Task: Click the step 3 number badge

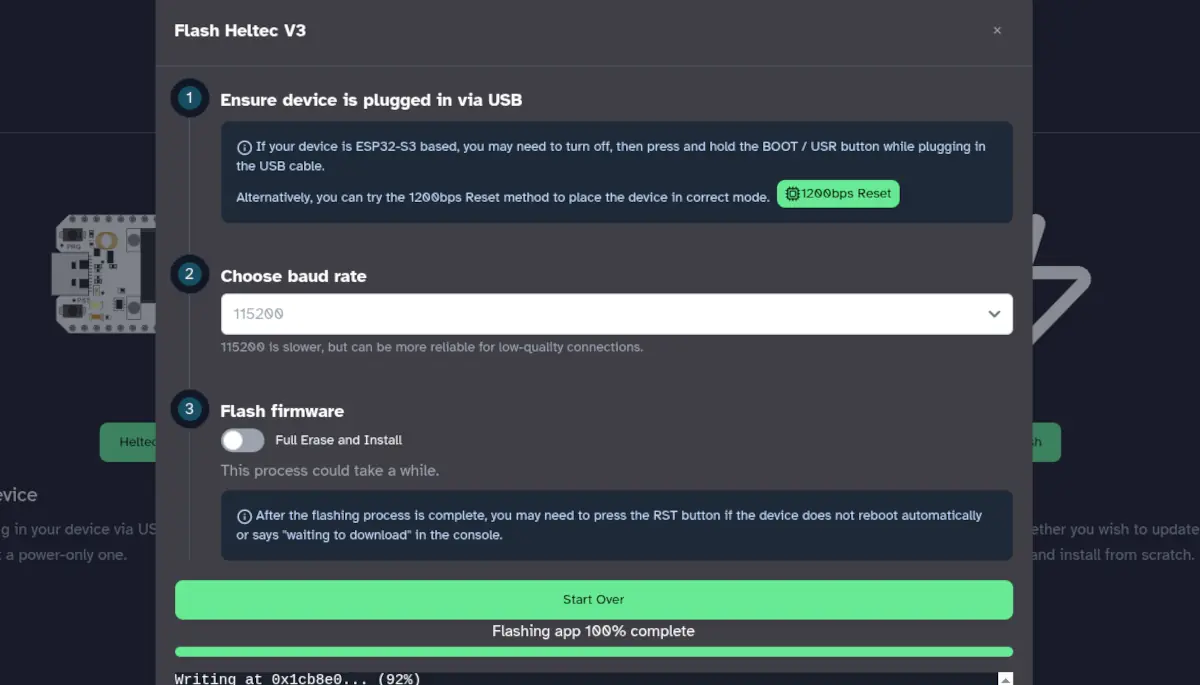Action: coord(190,409)
